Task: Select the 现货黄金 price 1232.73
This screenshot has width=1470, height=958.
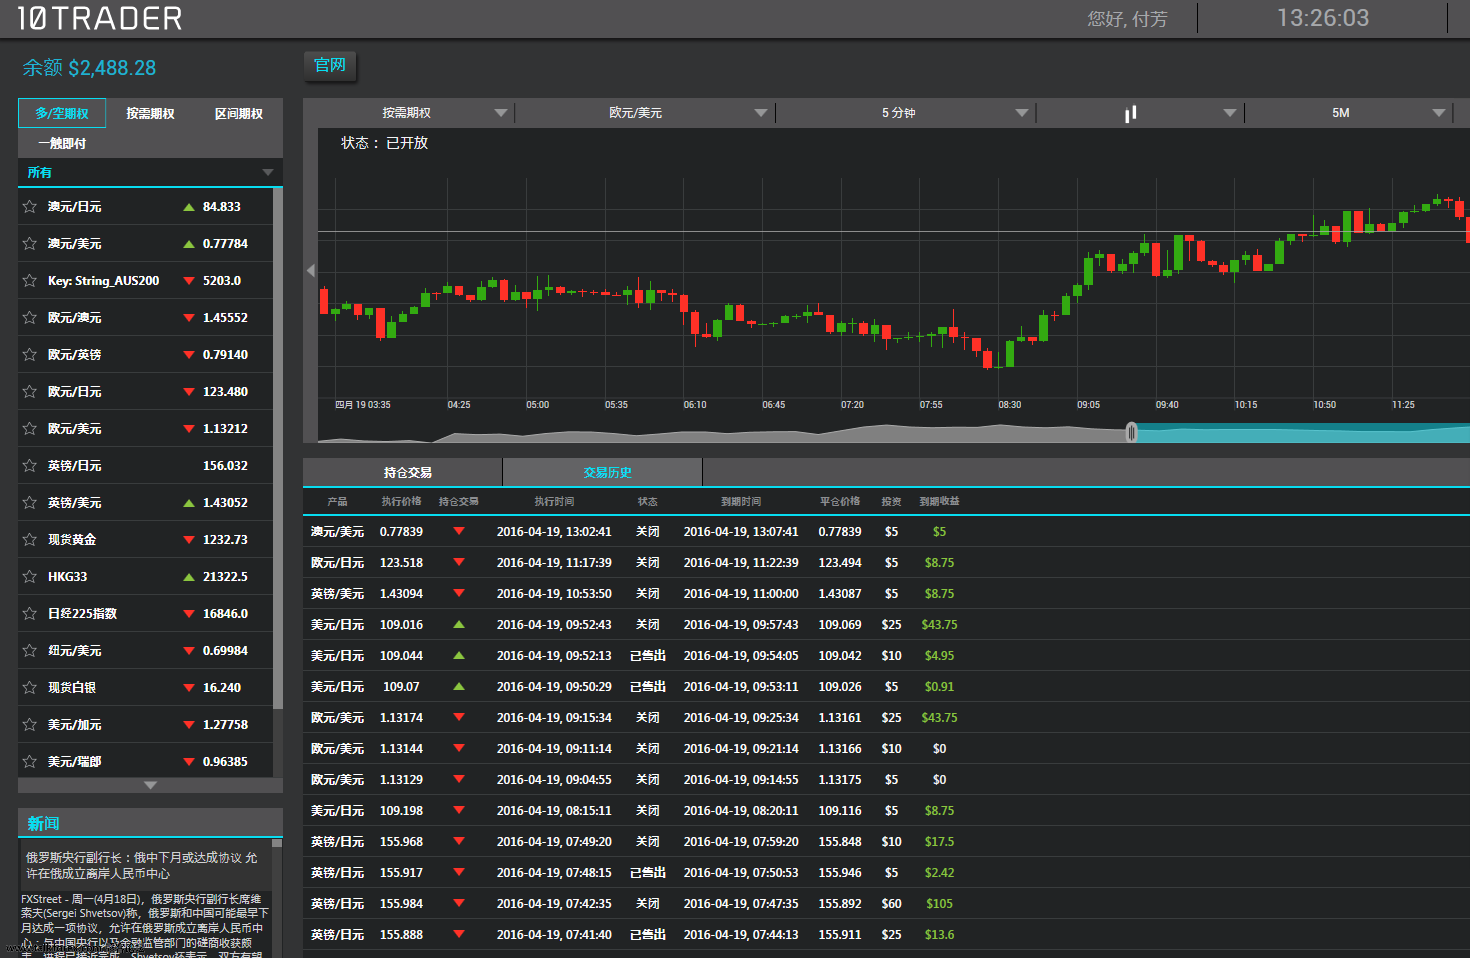Action: [x=225, y=540]
